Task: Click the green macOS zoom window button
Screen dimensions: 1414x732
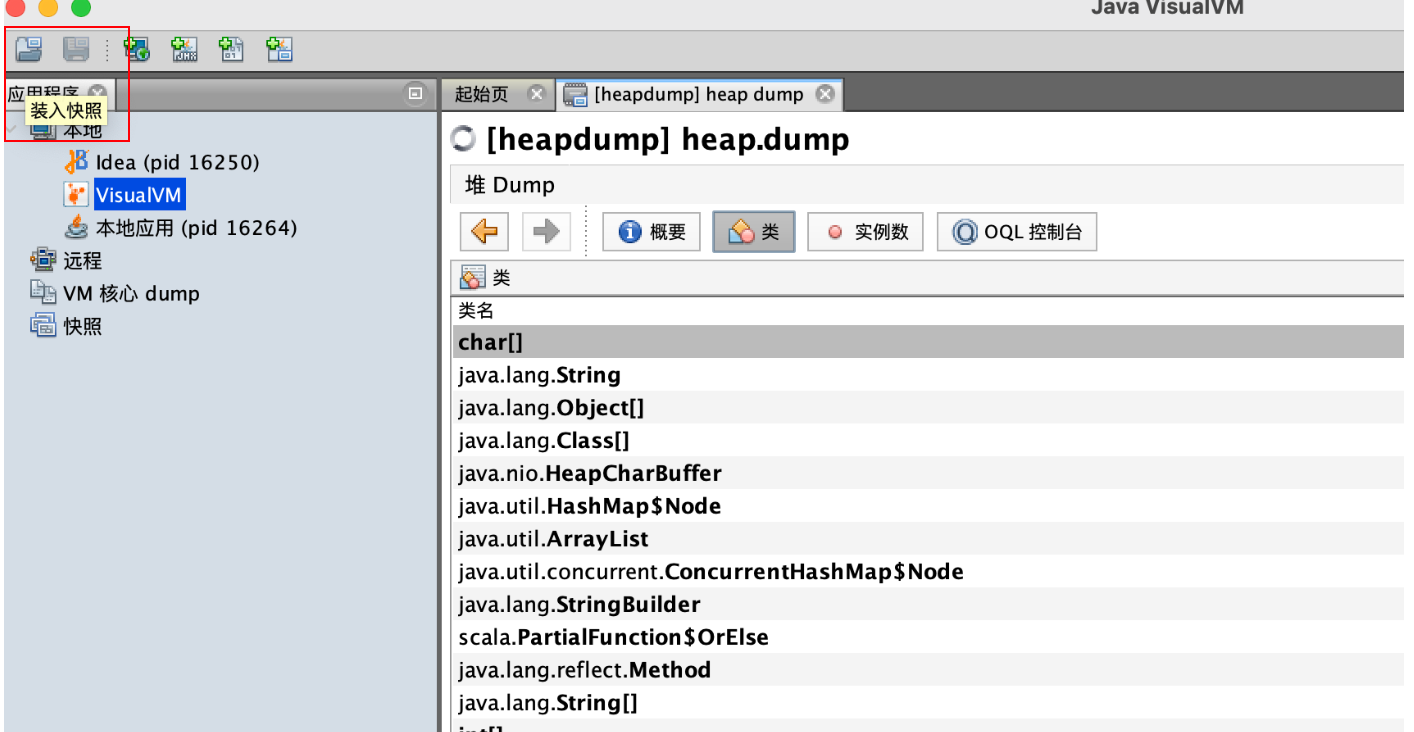Action: tap(81, 8)
